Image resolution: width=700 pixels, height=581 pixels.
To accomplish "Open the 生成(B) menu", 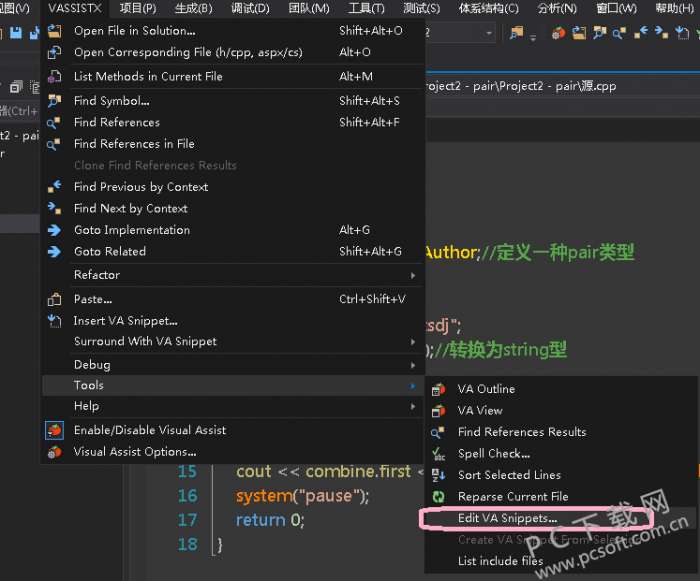I will 193,8.
